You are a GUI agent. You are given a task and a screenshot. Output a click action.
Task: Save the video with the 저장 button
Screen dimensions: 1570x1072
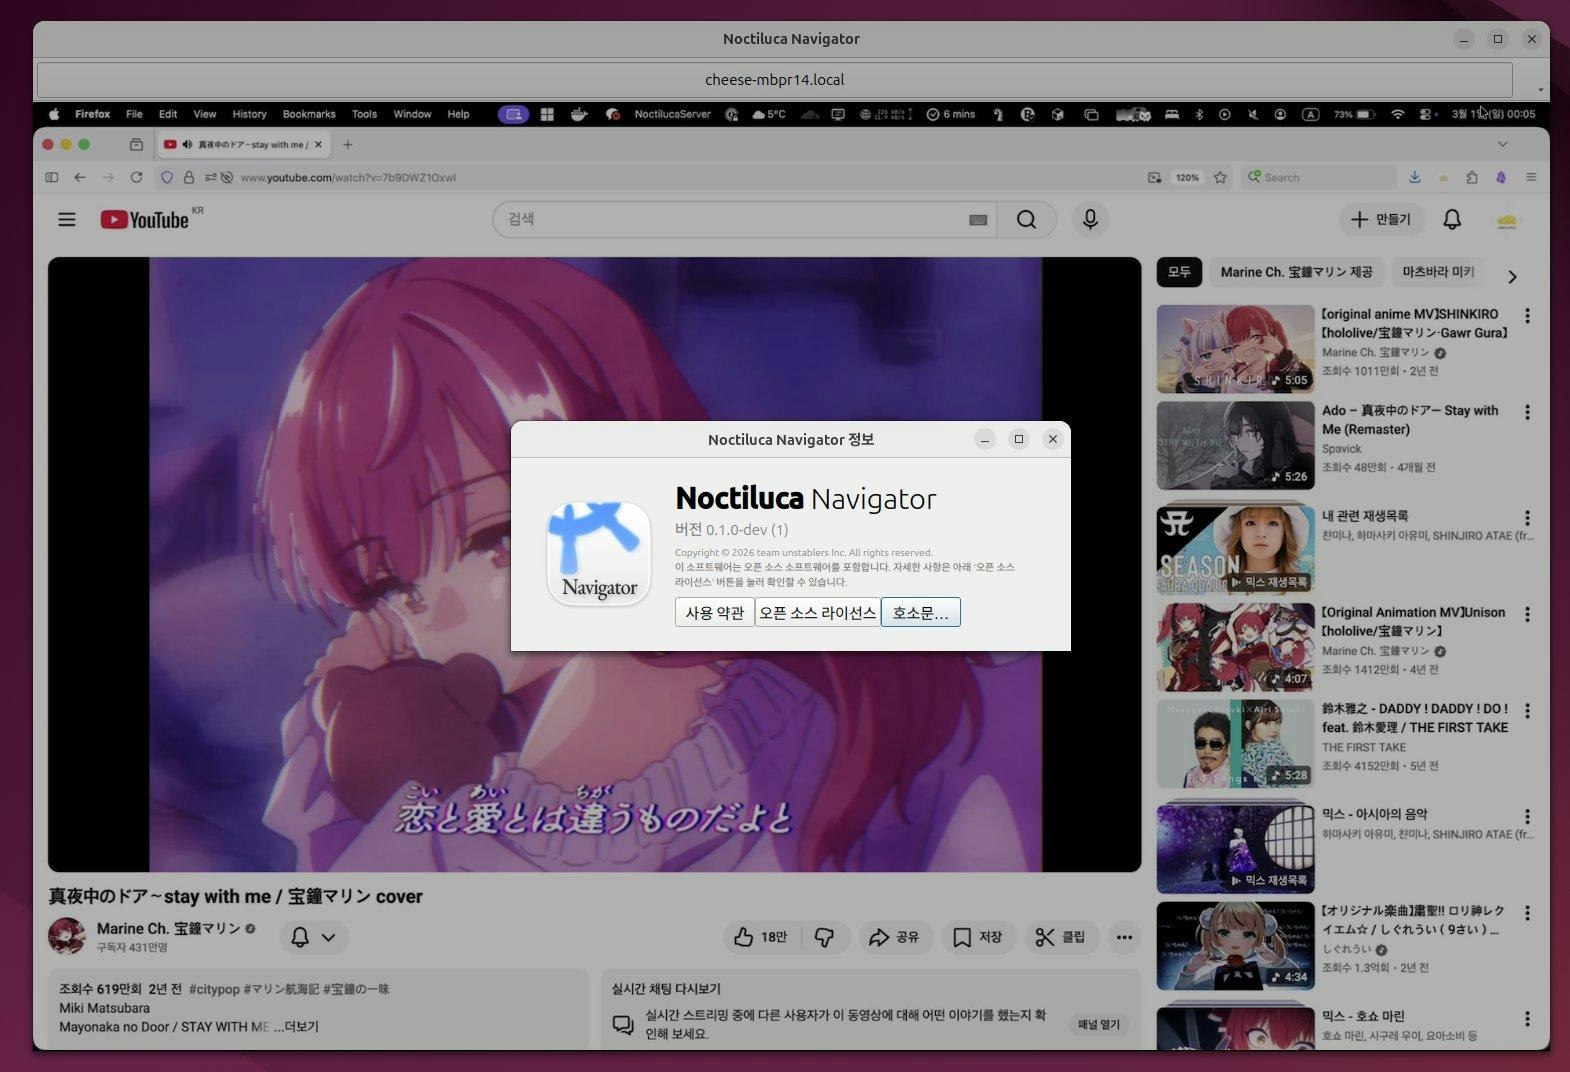[x=977, y=937]
